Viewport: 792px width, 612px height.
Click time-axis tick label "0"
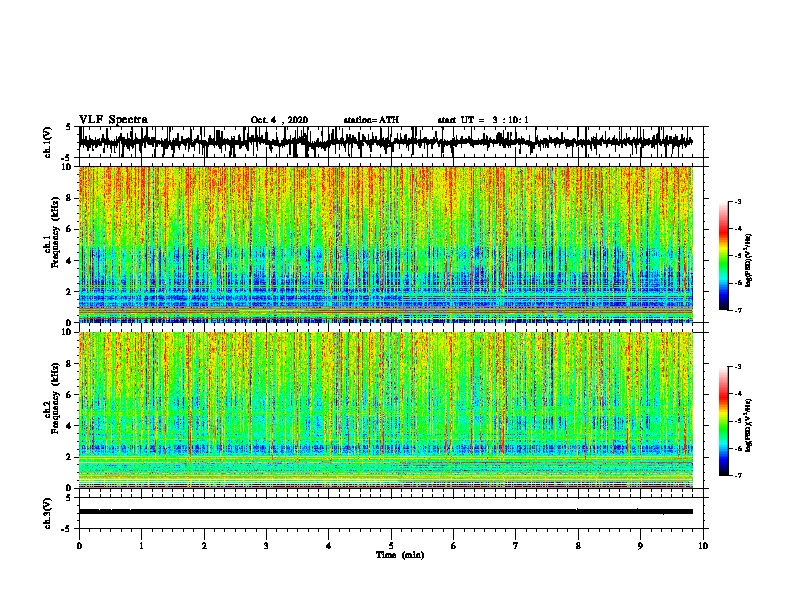click(79, 546)
